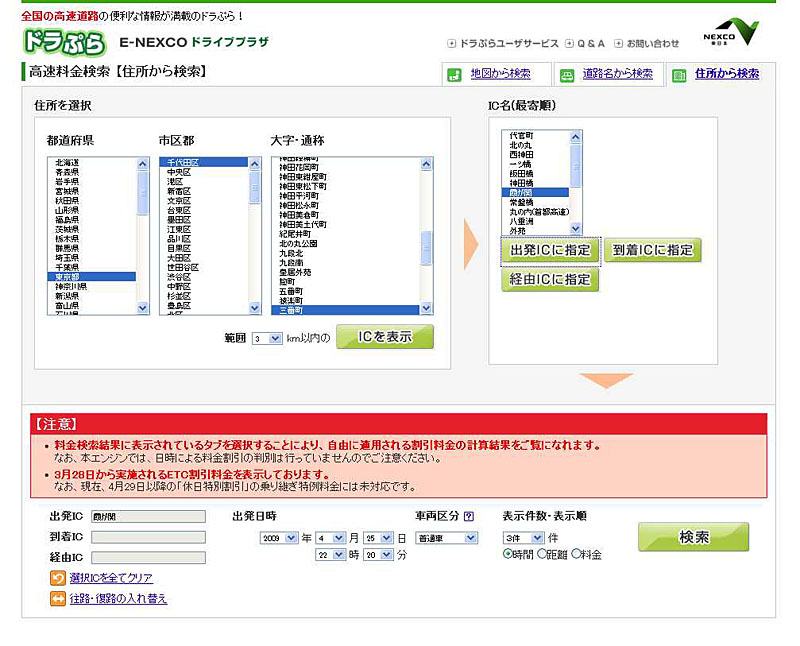Click the plus icon beside Q&A
Image resolution: width=800 pixels, height=646 pixels.
(569, 44)
